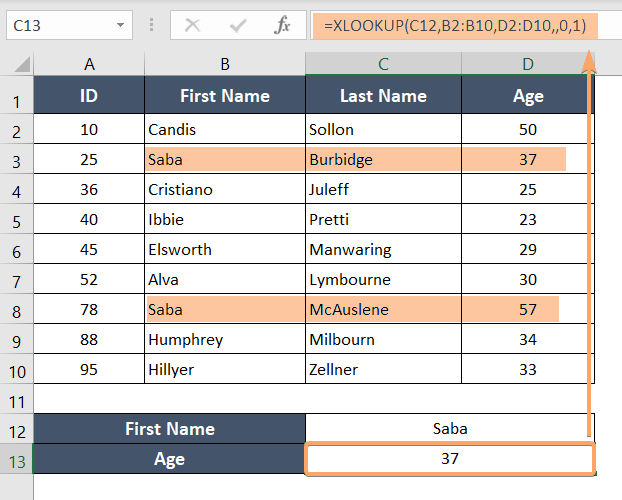
Task: Select row 6 header
Action: pyautogui.click(x=16, y=249)
